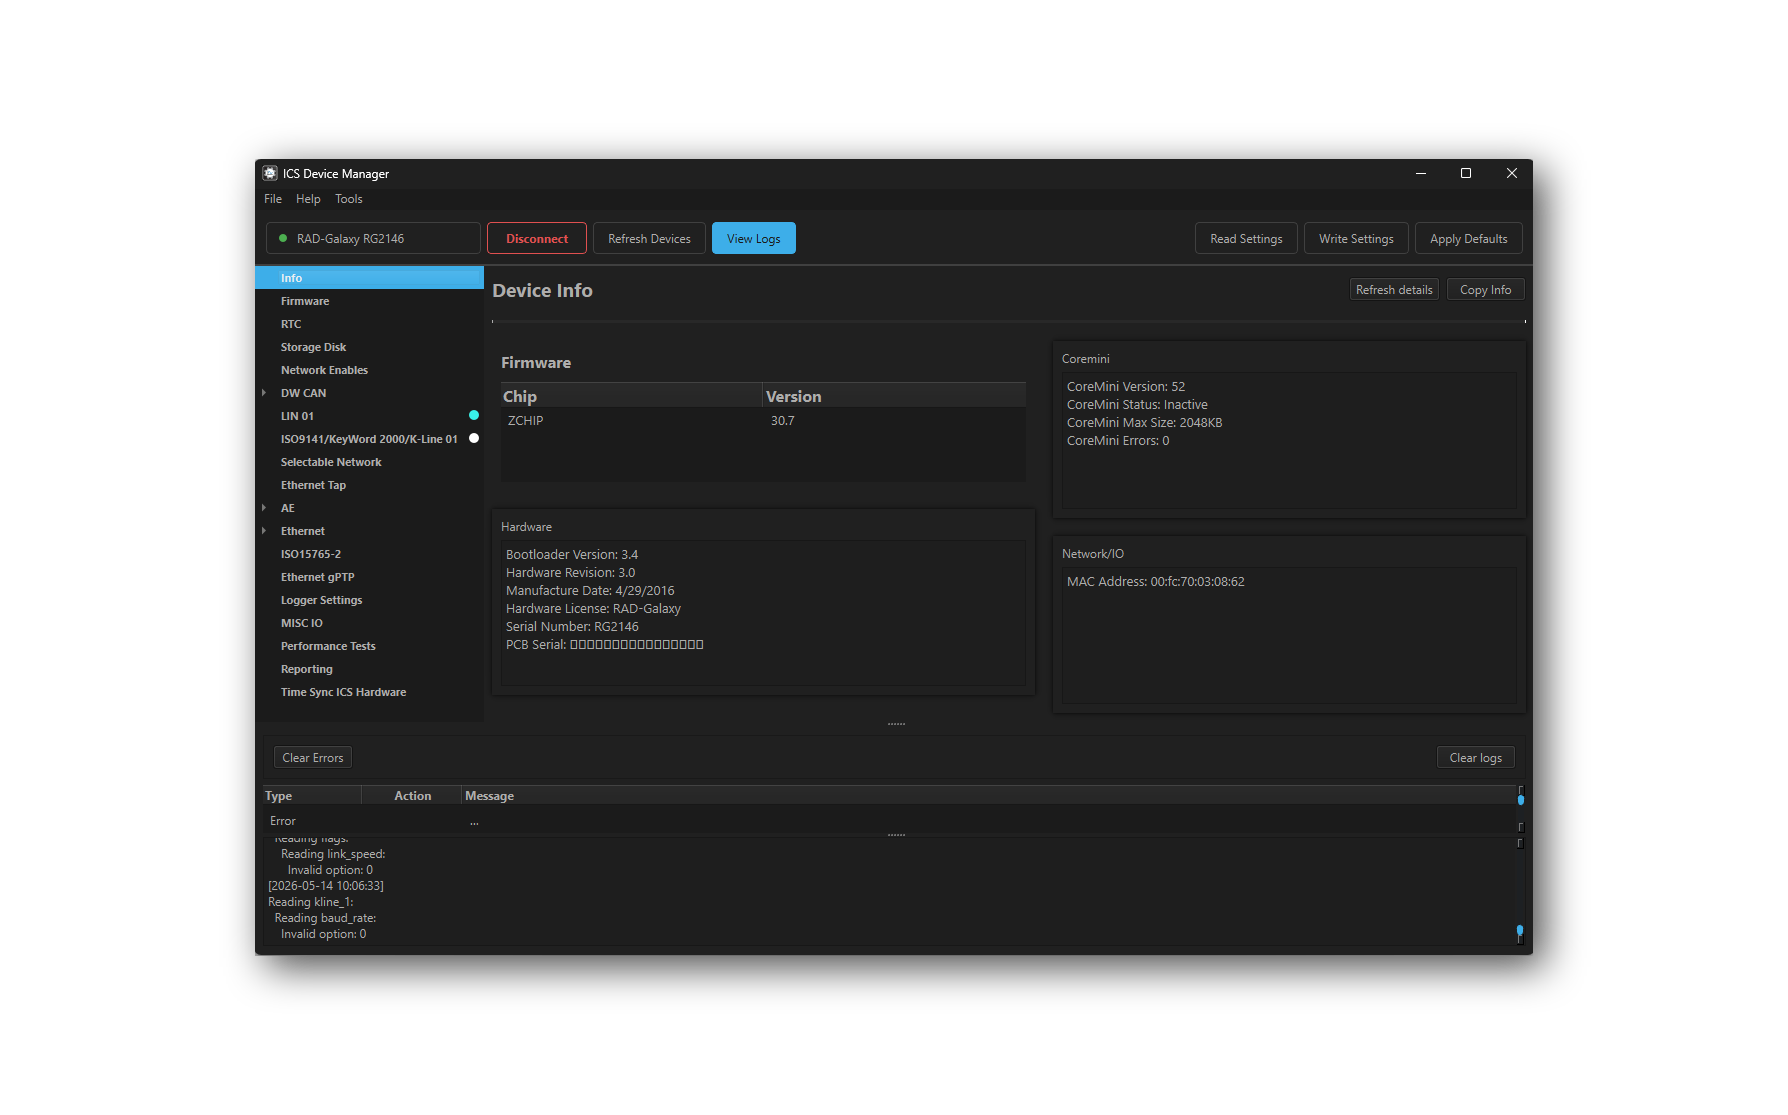Viewport: 1788px width, 1115px height.
Task: Click the log panel scrollbar handle
Action: pos(1520,931)
